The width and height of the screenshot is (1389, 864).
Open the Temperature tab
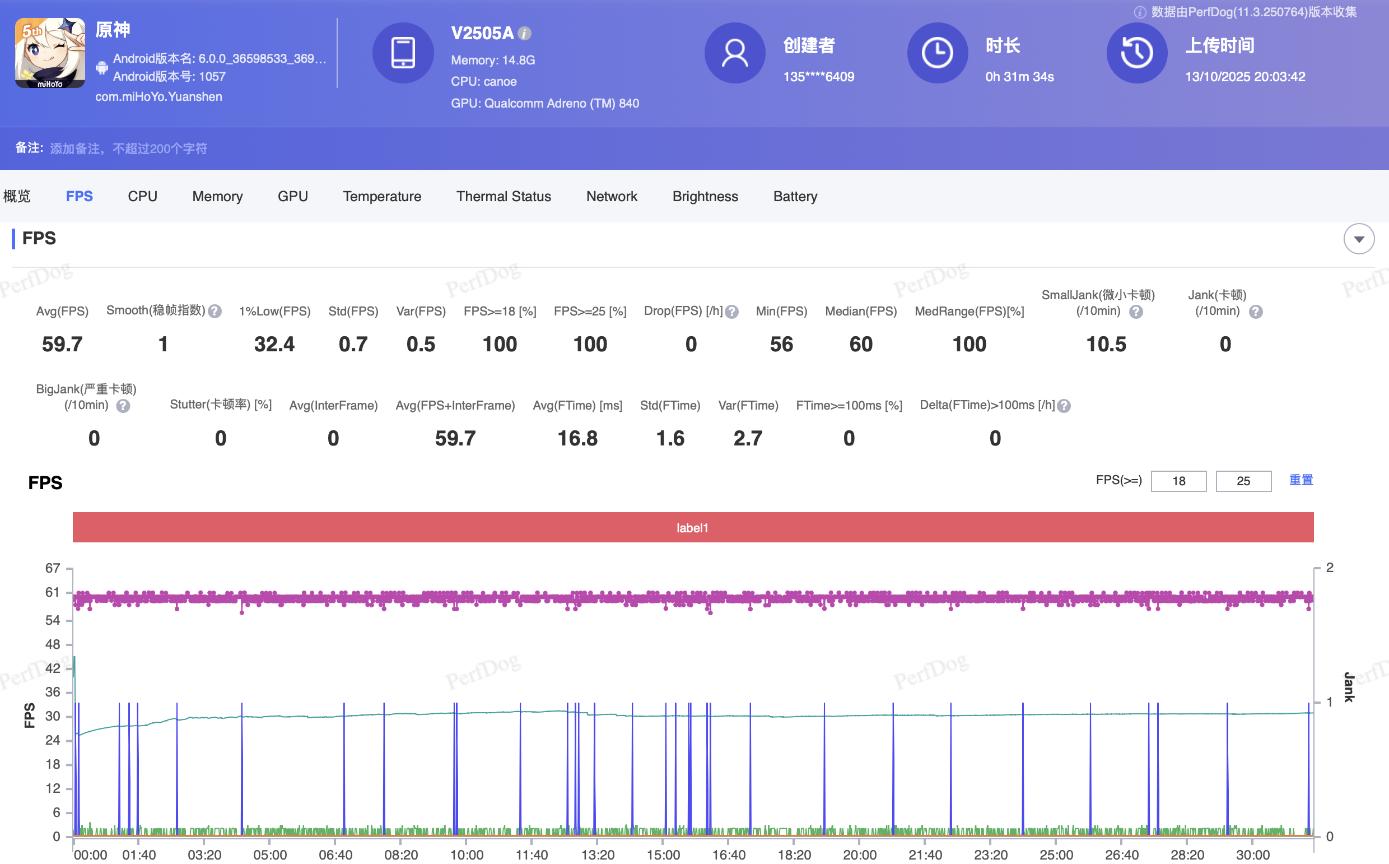(382, 196)
